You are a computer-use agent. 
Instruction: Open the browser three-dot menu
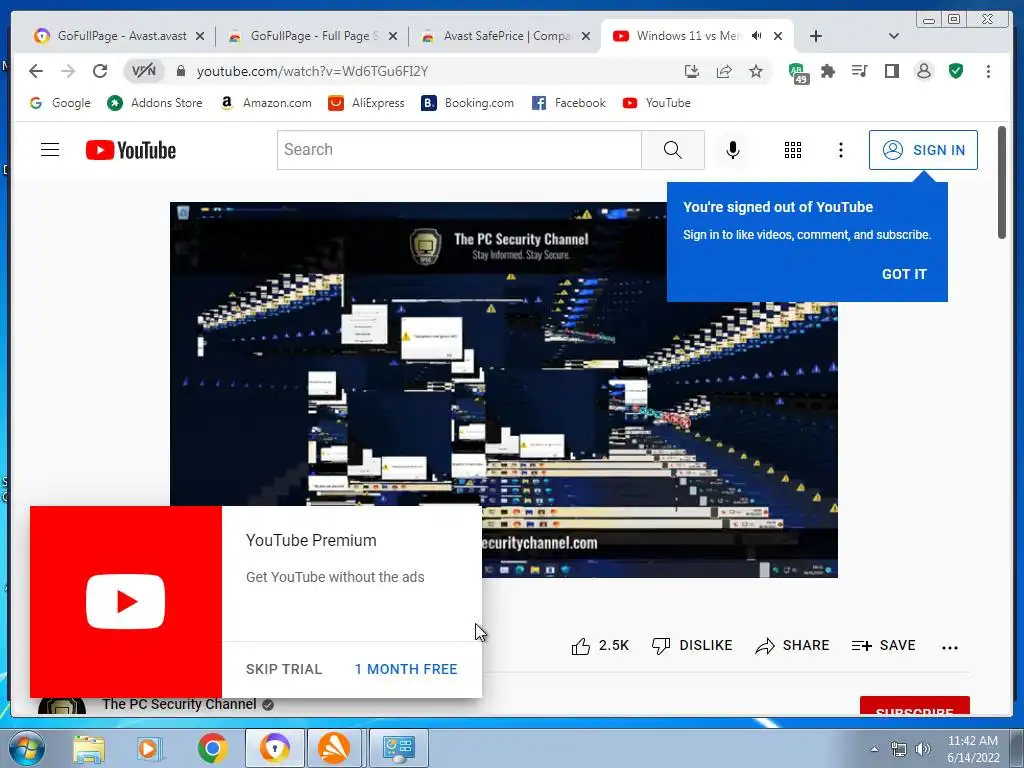(x=988, y=71)
